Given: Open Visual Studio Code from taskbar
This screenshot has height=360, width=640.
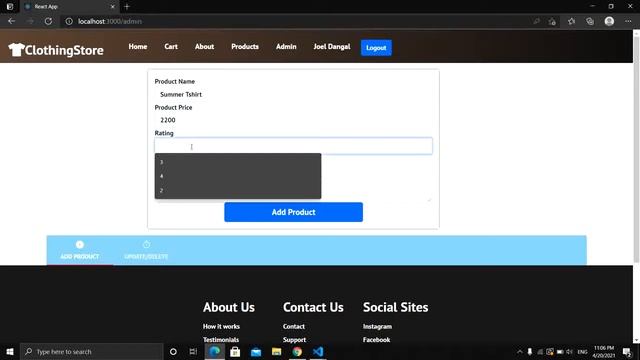Looking at the screenshot, I should (318, 351).
